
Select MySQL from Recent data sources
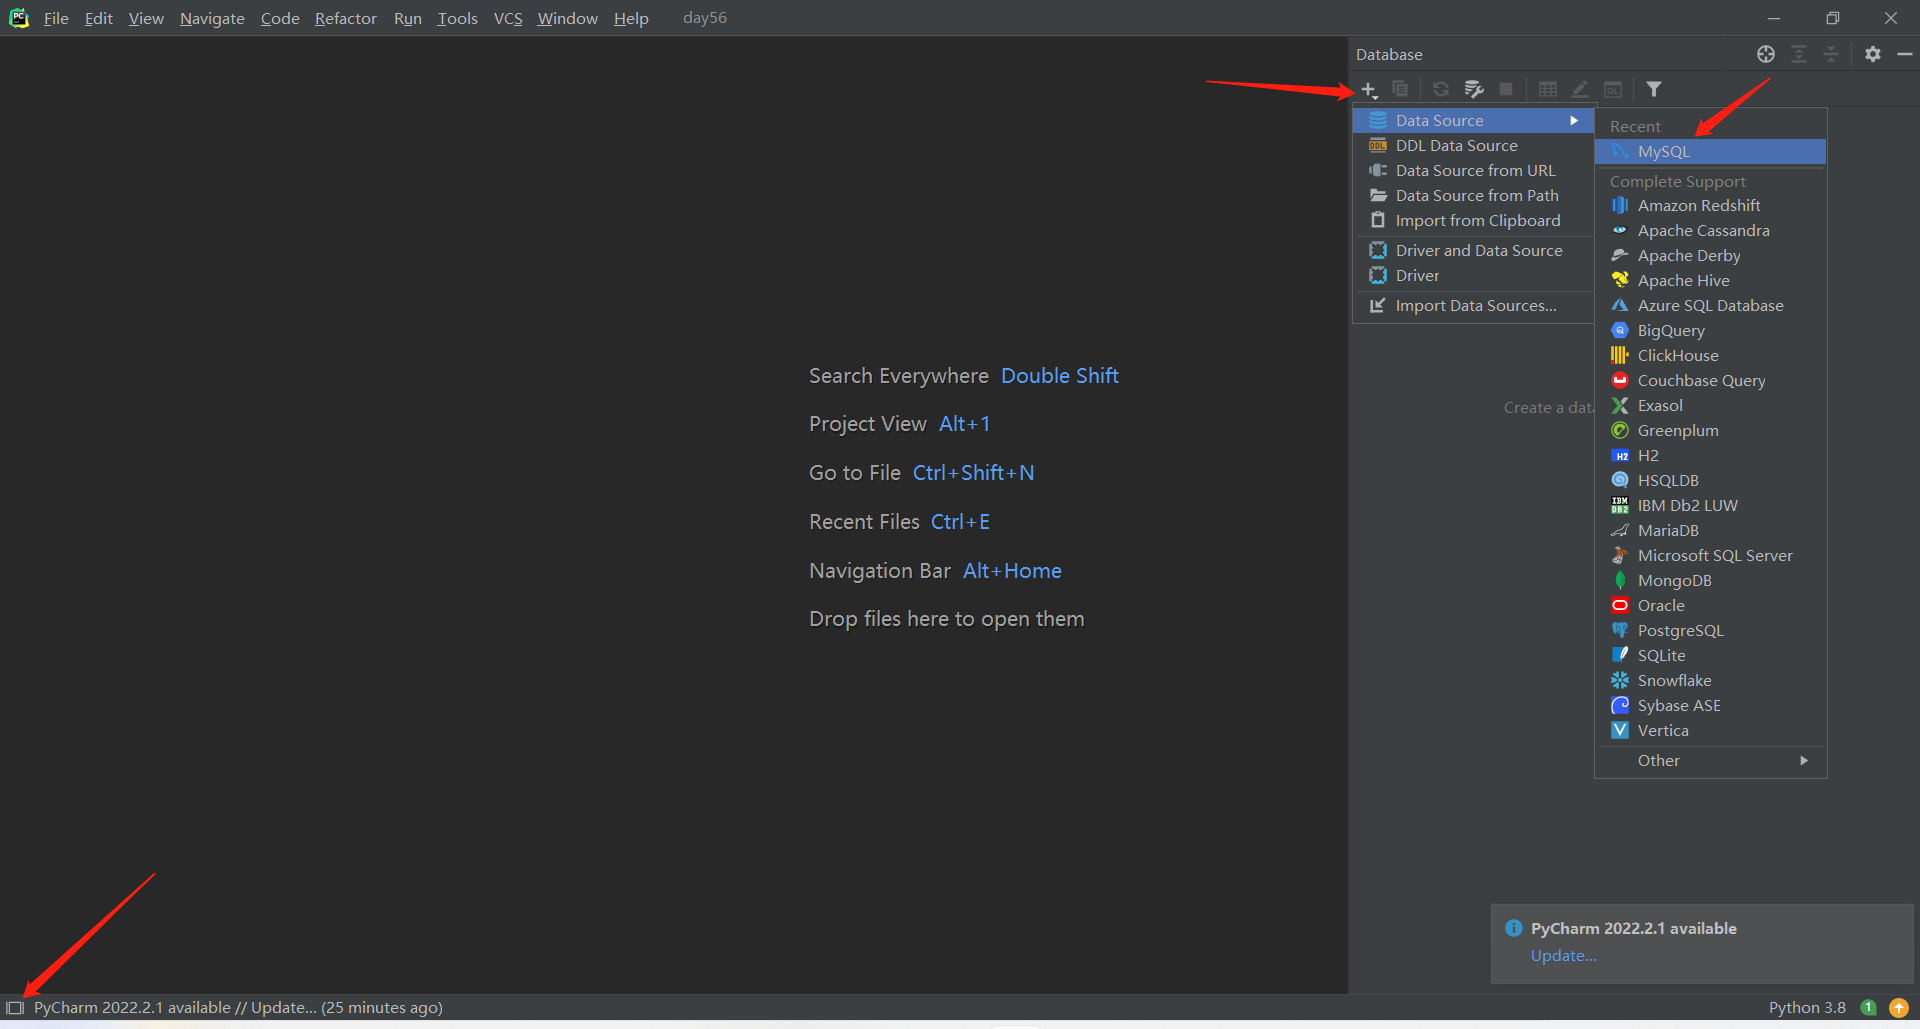(x=1710, y=151)
